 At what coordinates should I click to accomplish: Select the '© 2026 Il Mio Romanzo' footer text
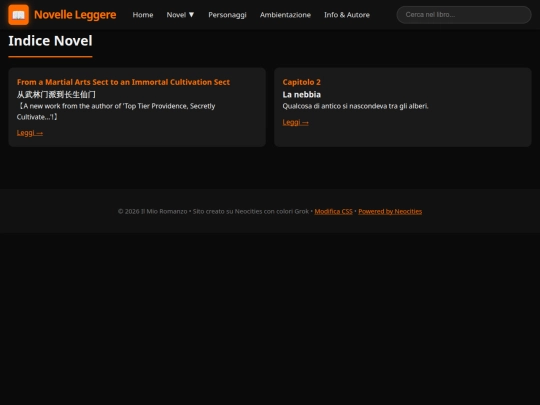point(153,211)
